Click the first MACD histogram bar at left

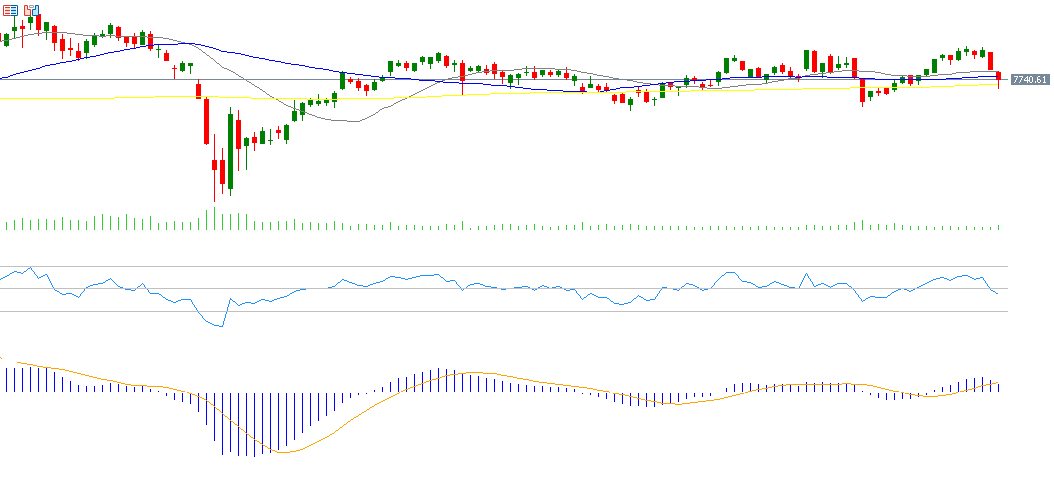(x=6, y=379)
